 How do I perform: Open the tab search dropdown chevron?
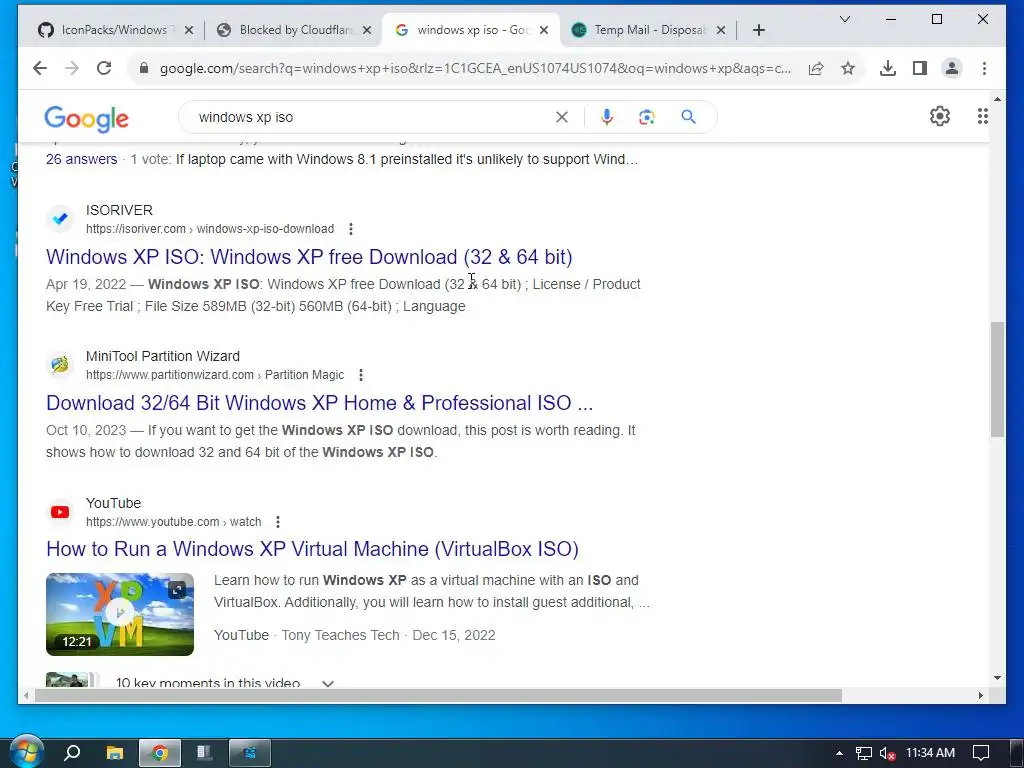pos(844,19)
